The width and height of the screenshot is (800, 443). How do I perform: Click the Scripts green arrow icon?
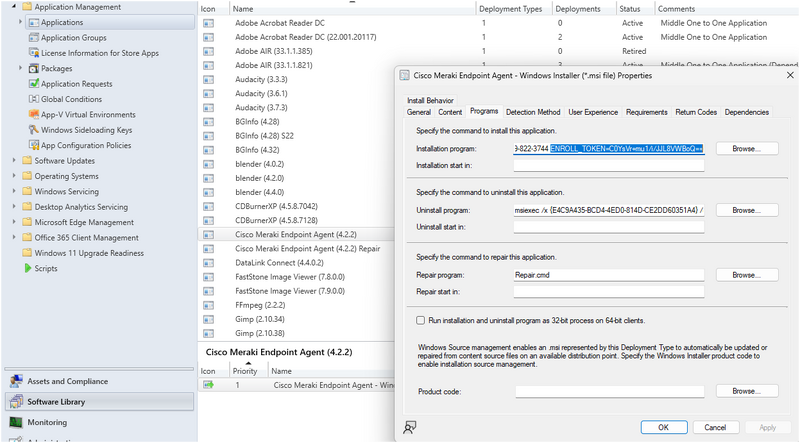point(28,268)
